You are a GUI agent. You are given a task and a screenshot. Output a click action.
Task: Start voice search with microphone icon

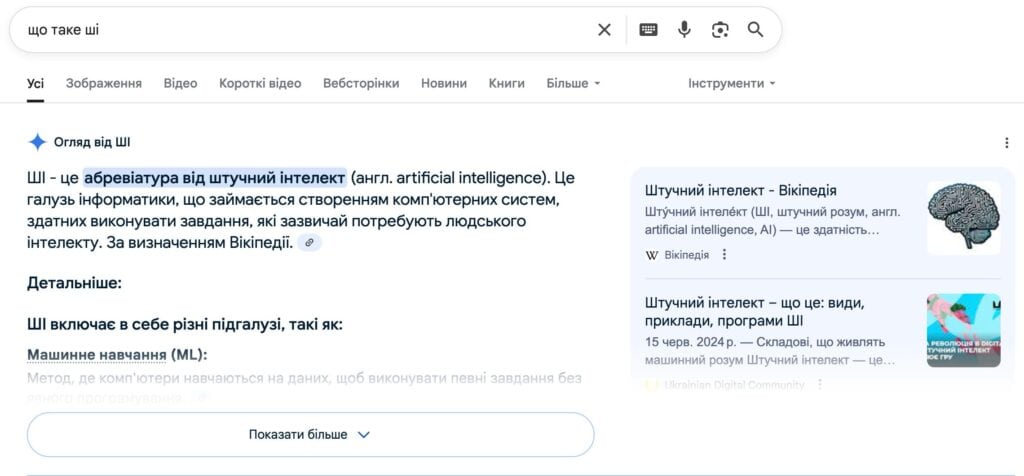[684, 30]
